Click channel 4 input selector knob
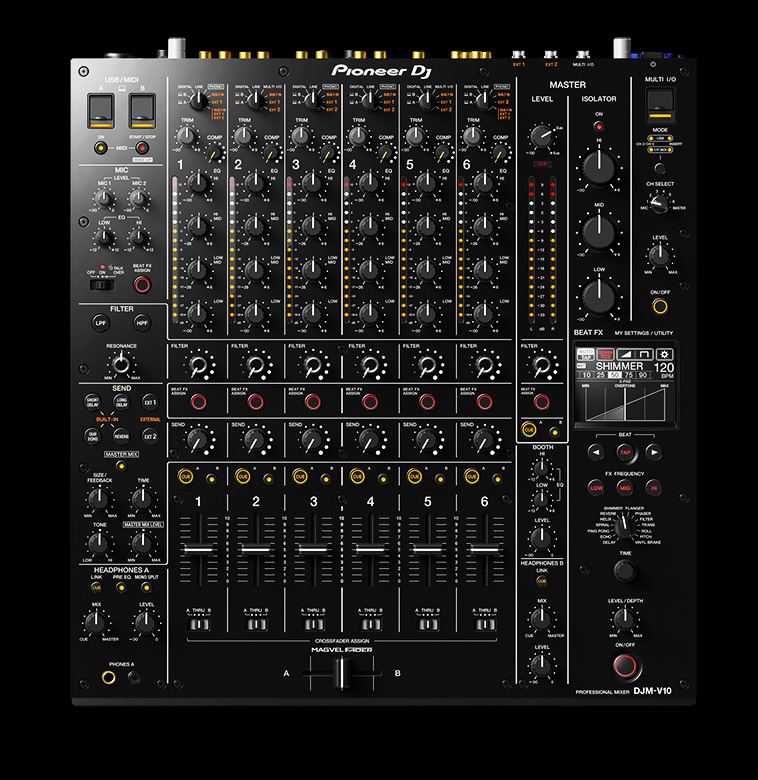 coord(370,100)
